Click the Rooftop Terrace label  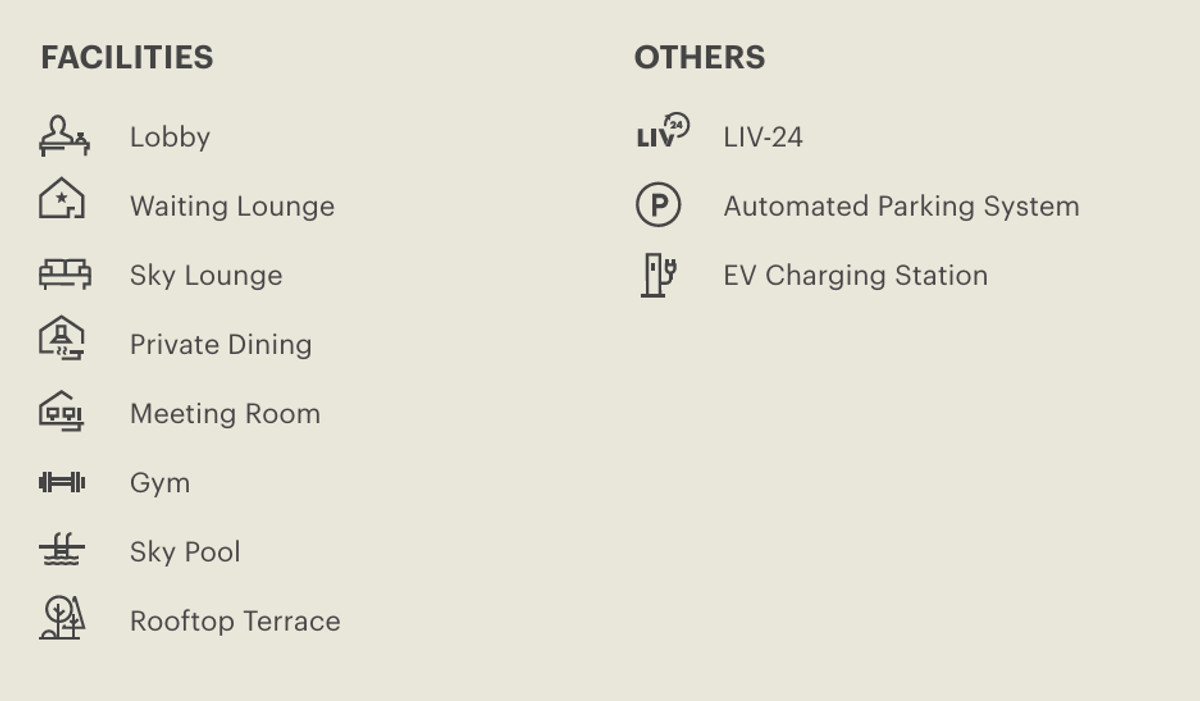[x=235, y=621]
